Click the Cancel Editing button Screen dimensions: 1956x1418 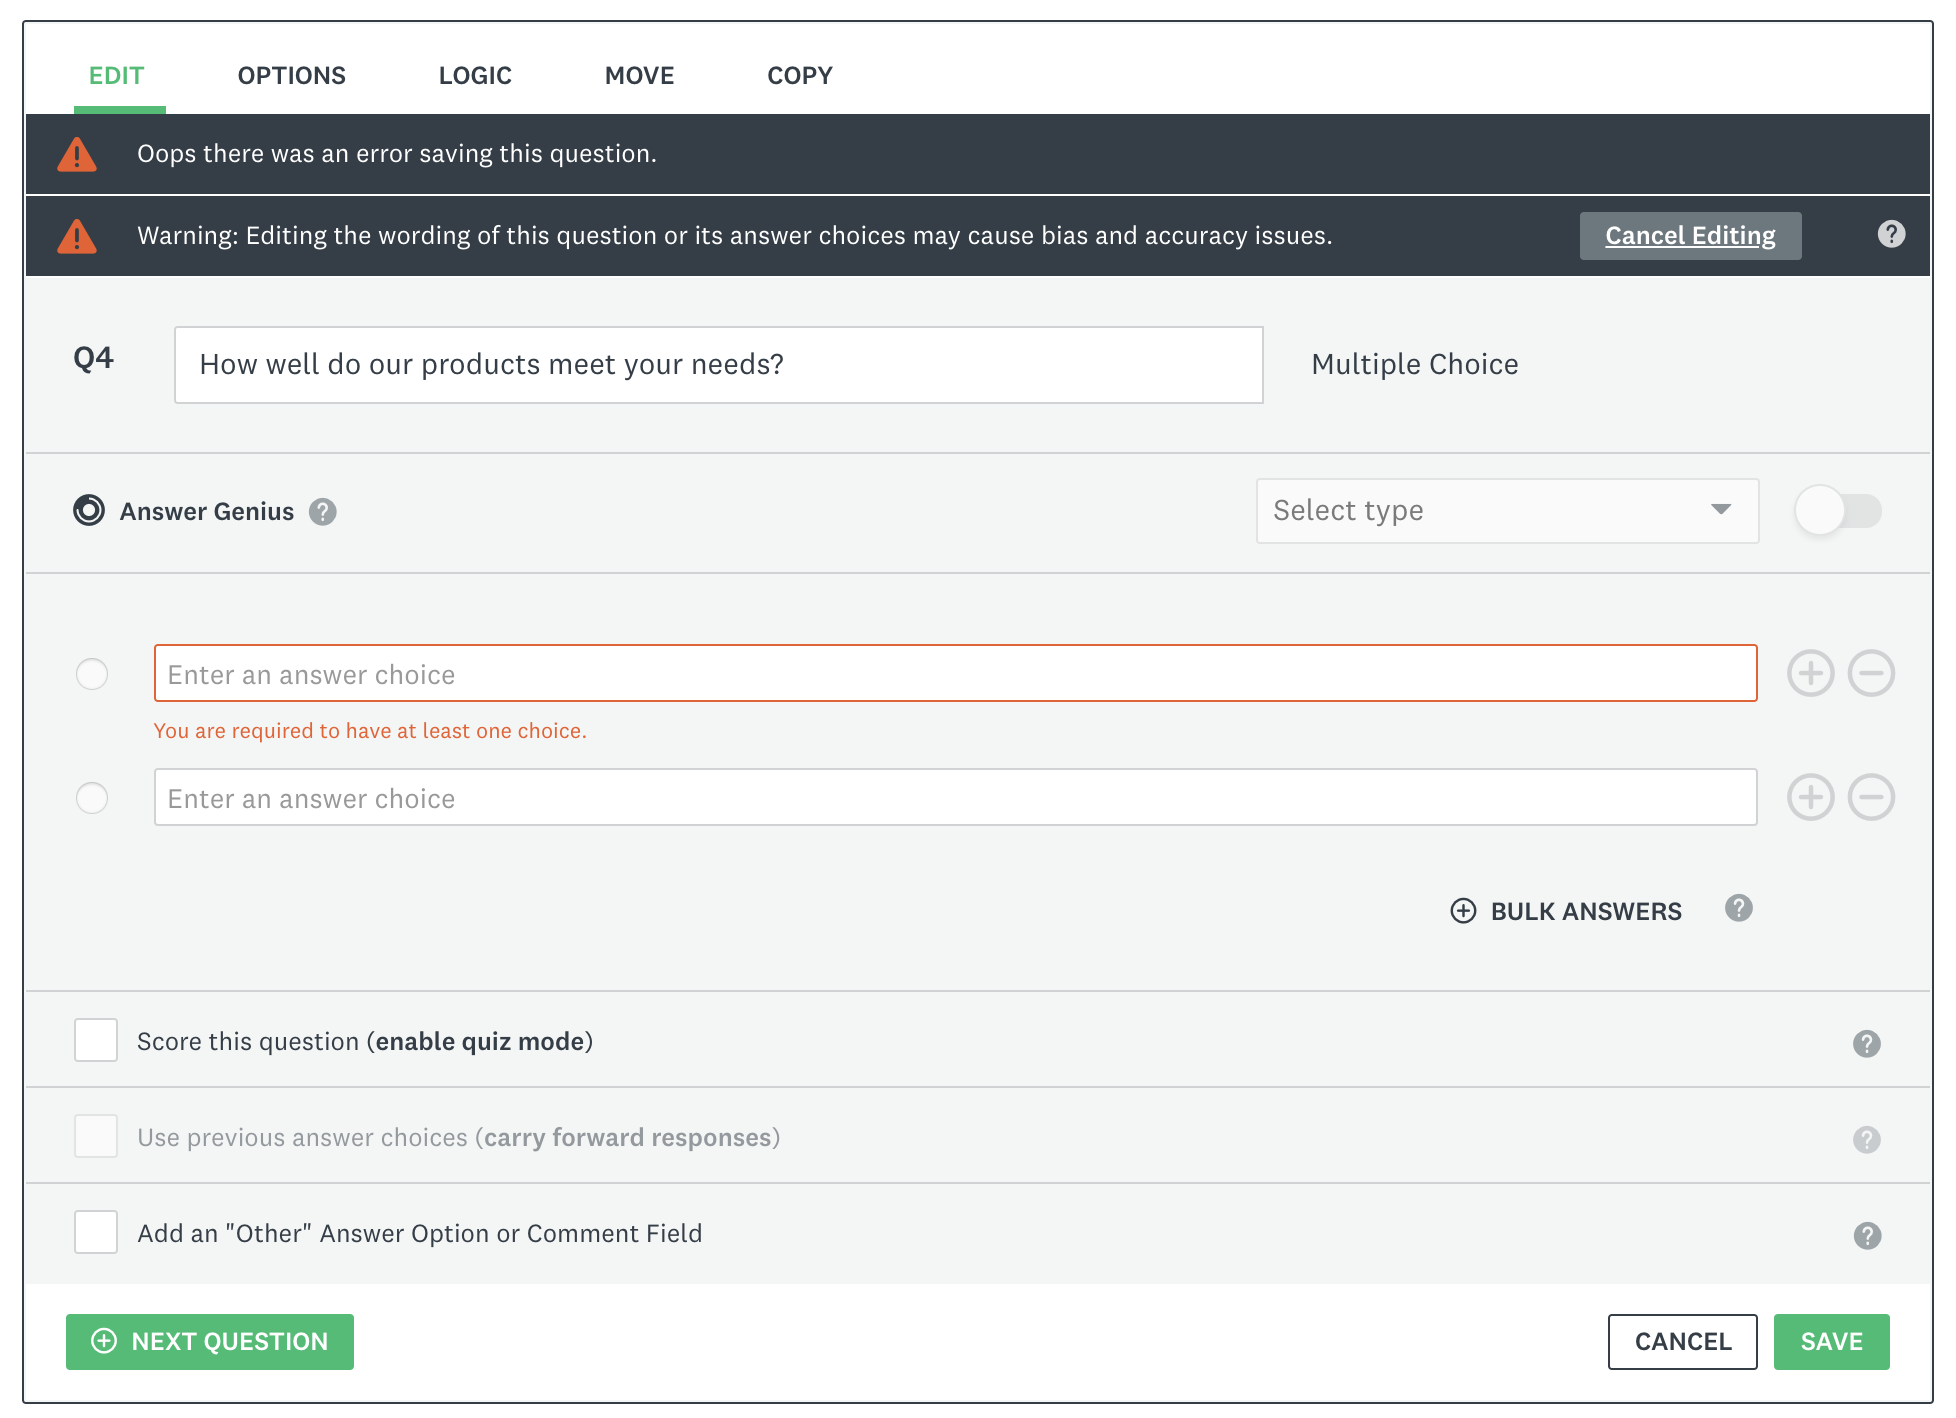pos(1690,235)
